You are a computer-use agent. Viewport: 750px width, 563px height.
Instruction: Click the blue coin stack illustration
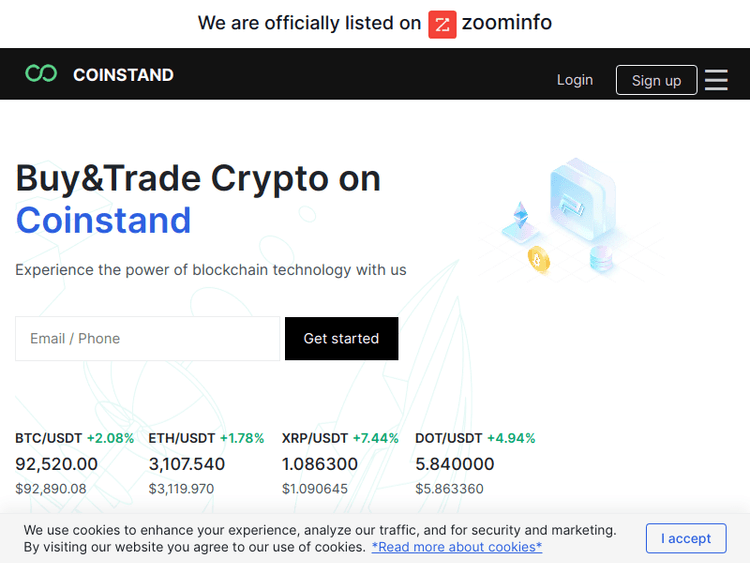[601, 259]
